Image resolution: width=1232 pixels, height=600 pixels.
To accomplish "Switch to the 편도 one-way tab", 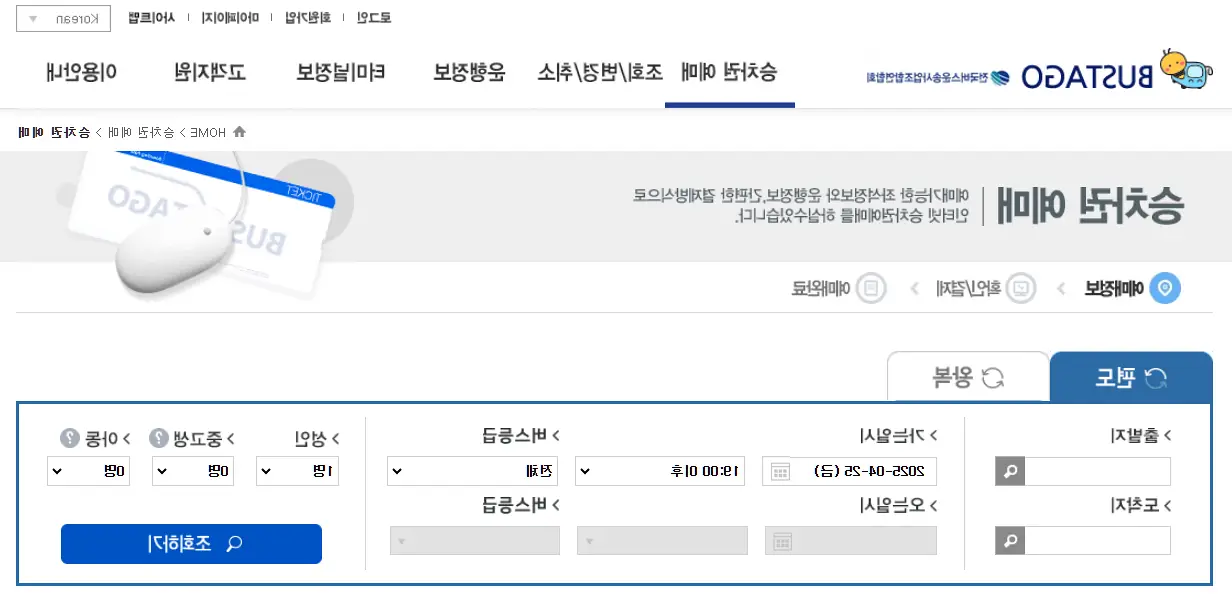I will [1131, 377].
